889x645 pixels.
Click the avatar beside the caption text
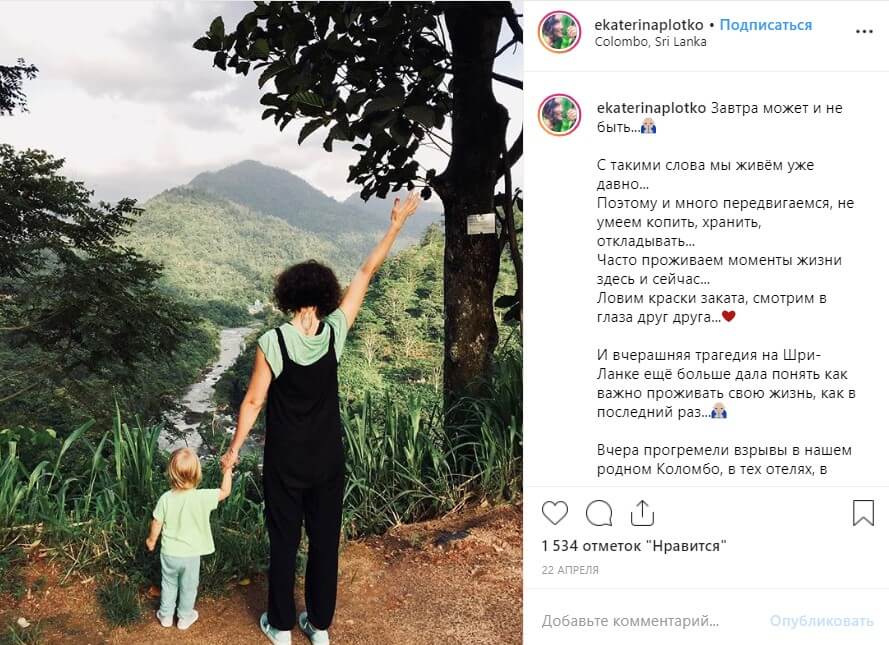click(559, 115)
